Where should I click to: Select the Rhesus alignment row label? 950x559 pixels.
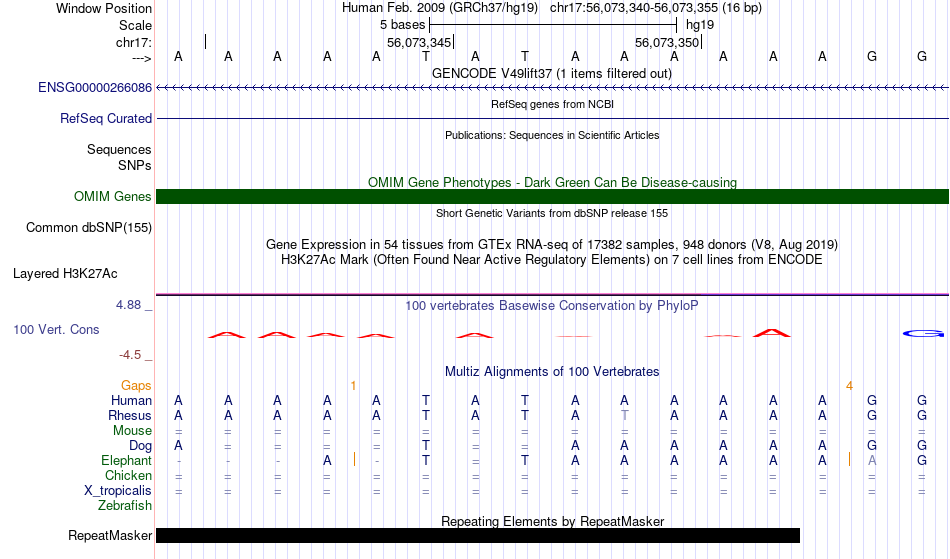pos(130,416)
